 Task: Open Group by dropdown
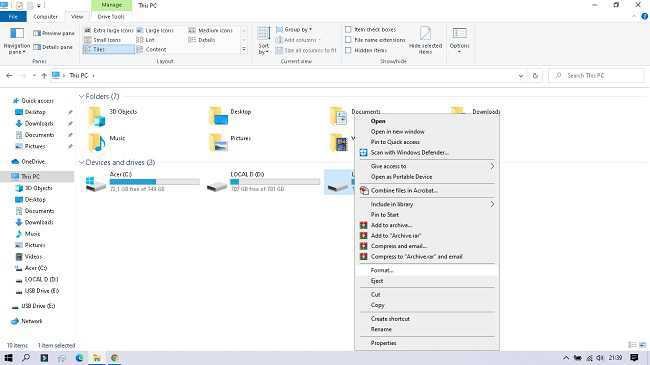point(294,29)
